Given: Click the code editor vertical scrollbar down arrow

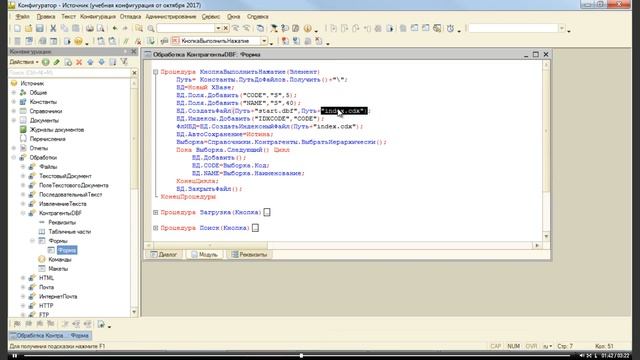Looking at the screenshot, I should (546, 236).
